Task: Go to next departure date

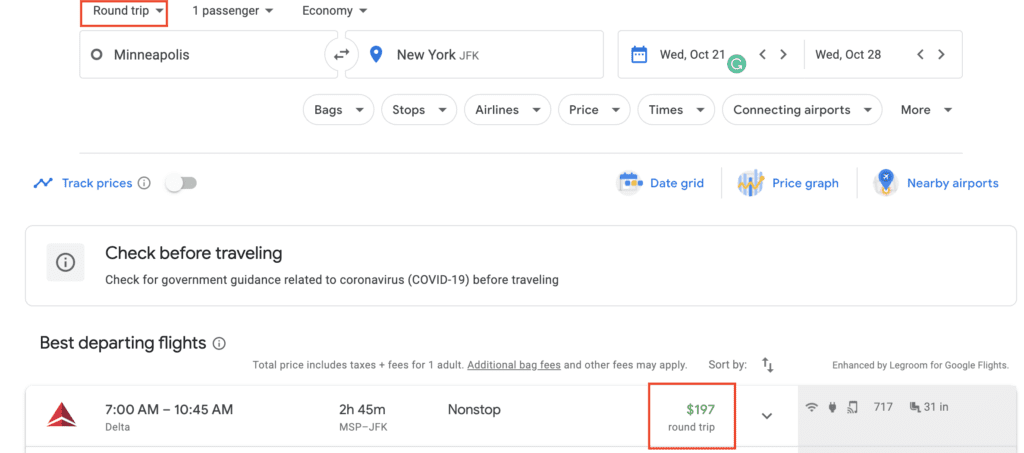Action: click(783, 55)
